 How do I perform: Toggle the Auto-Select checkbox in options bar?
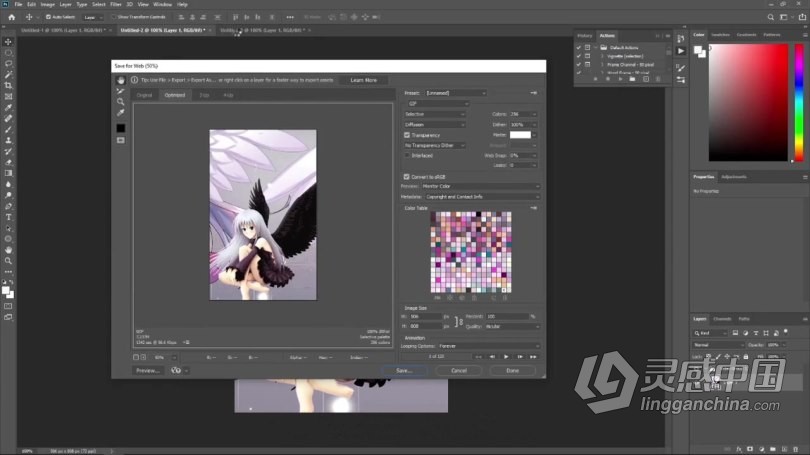coord(48,17)
